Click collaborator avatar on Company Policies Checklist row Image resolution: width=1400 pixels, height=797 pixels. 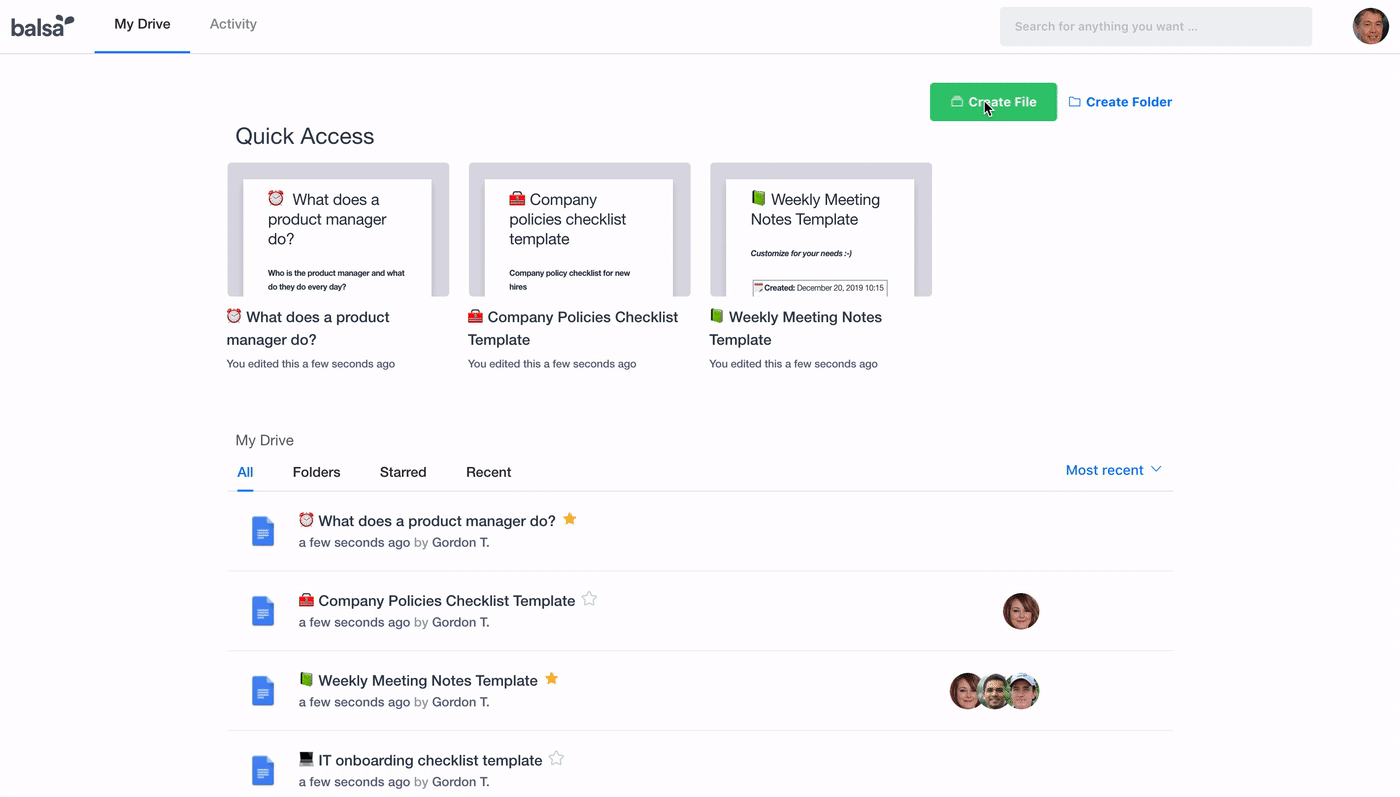coord(1021,611)
